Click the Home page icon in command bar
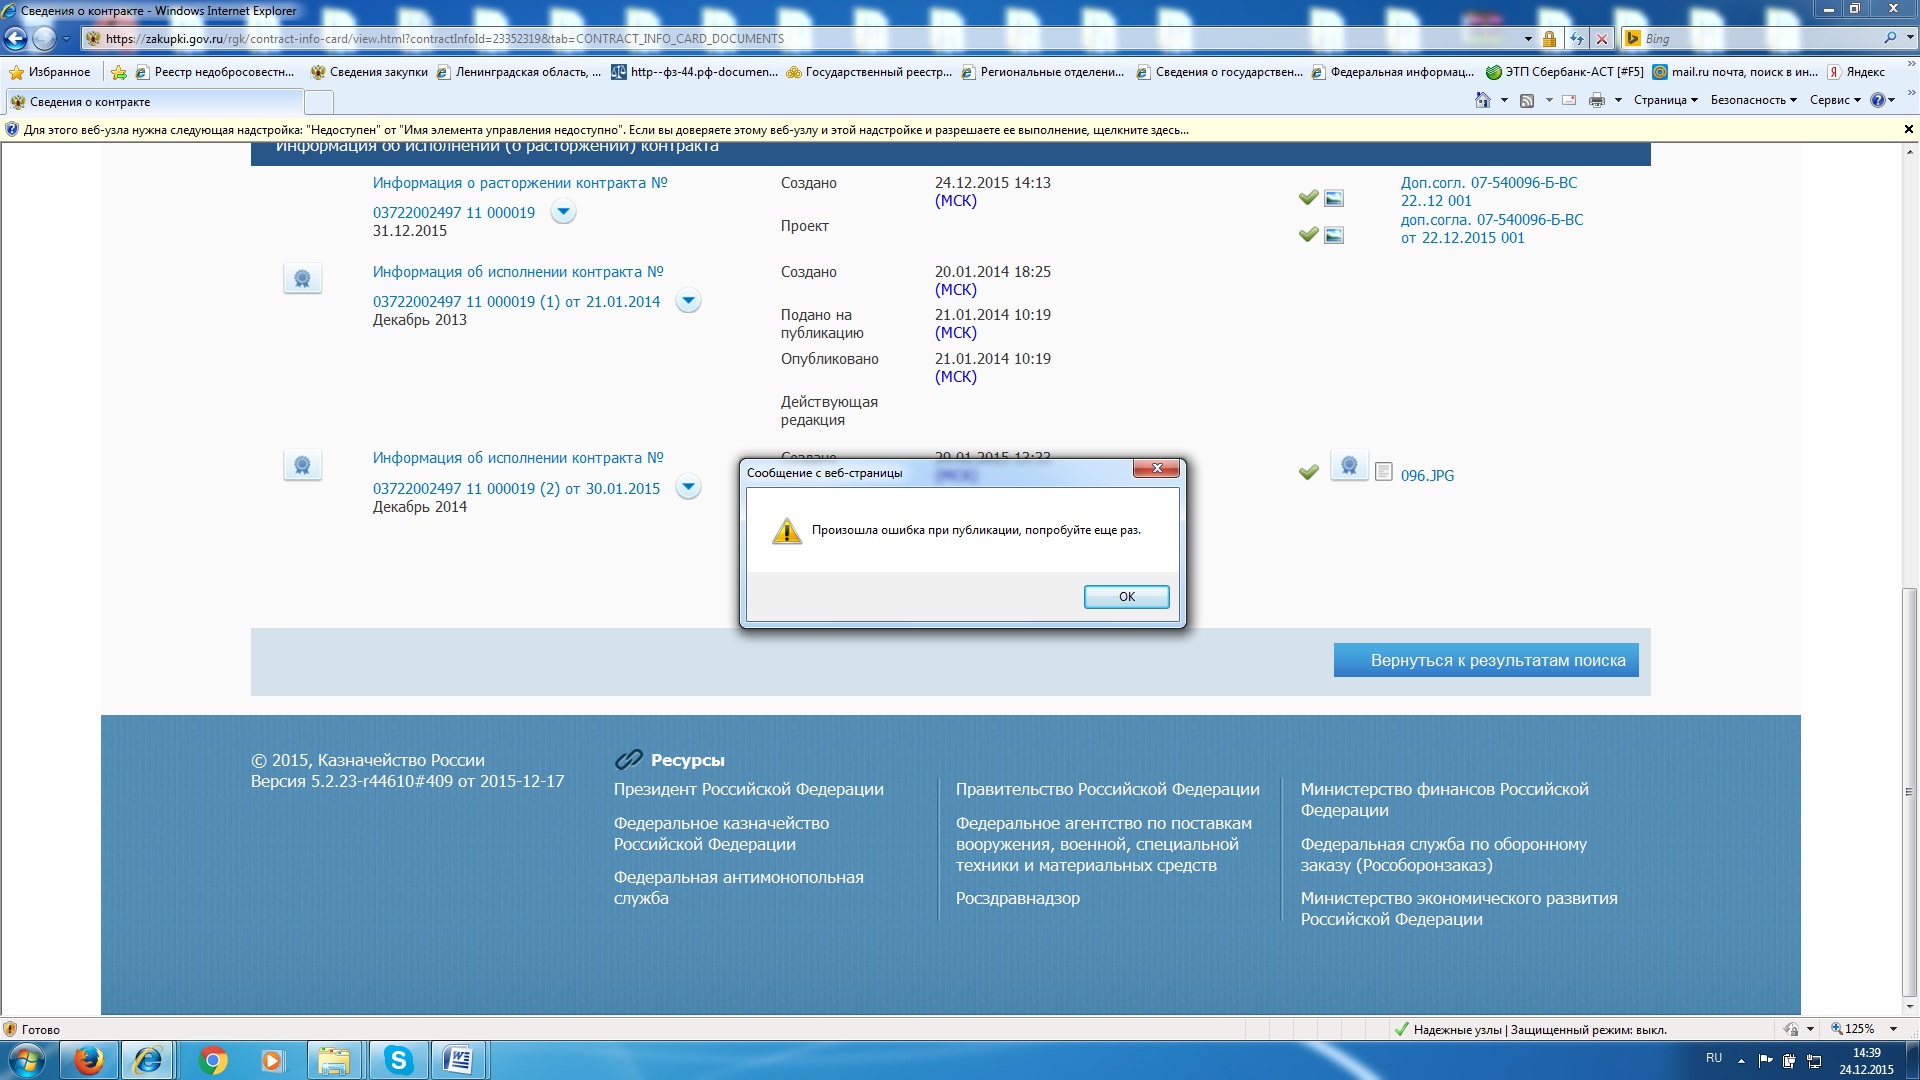1920x1080 pixels. [1483, 100]
